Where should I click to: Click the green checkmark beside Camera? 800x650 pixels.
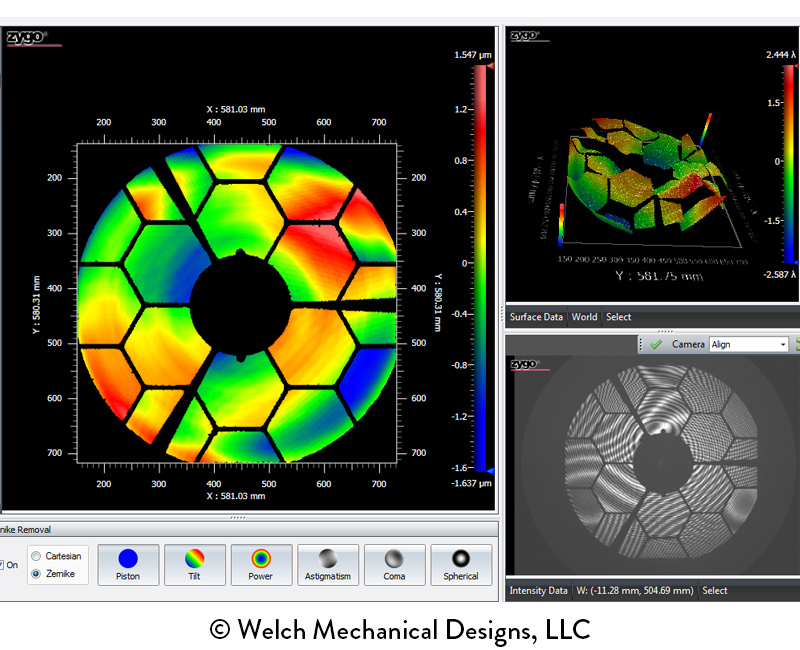pyautogui.click(x=655, y=344)
